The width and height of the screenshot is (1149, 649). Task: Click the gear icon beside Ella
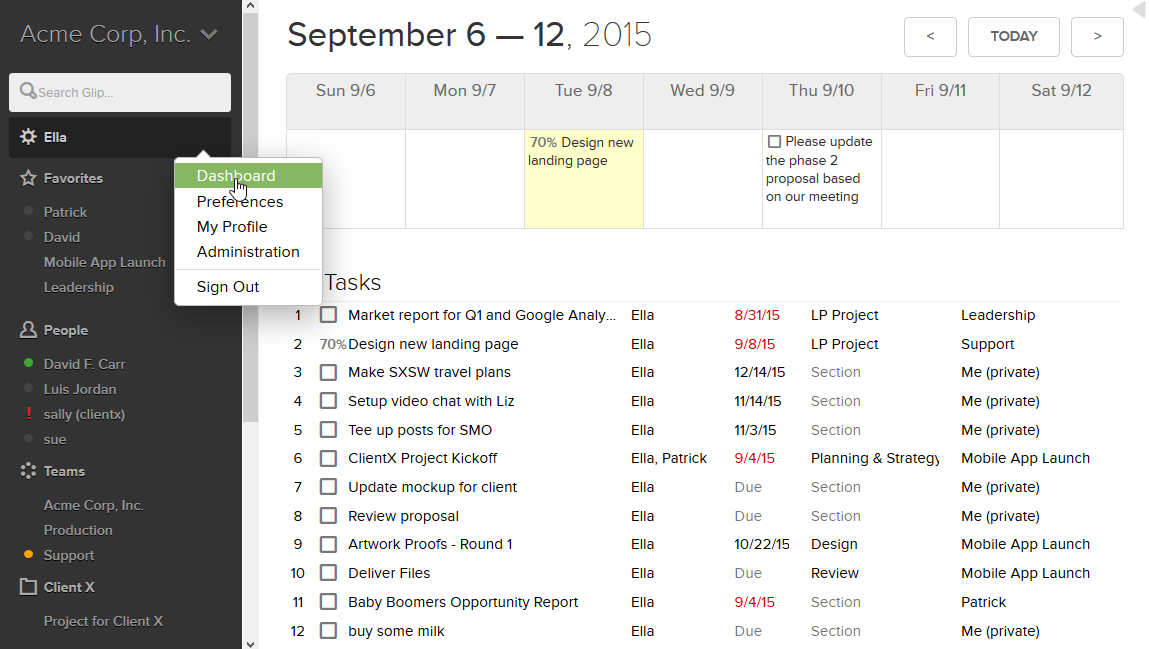point(28,137)
